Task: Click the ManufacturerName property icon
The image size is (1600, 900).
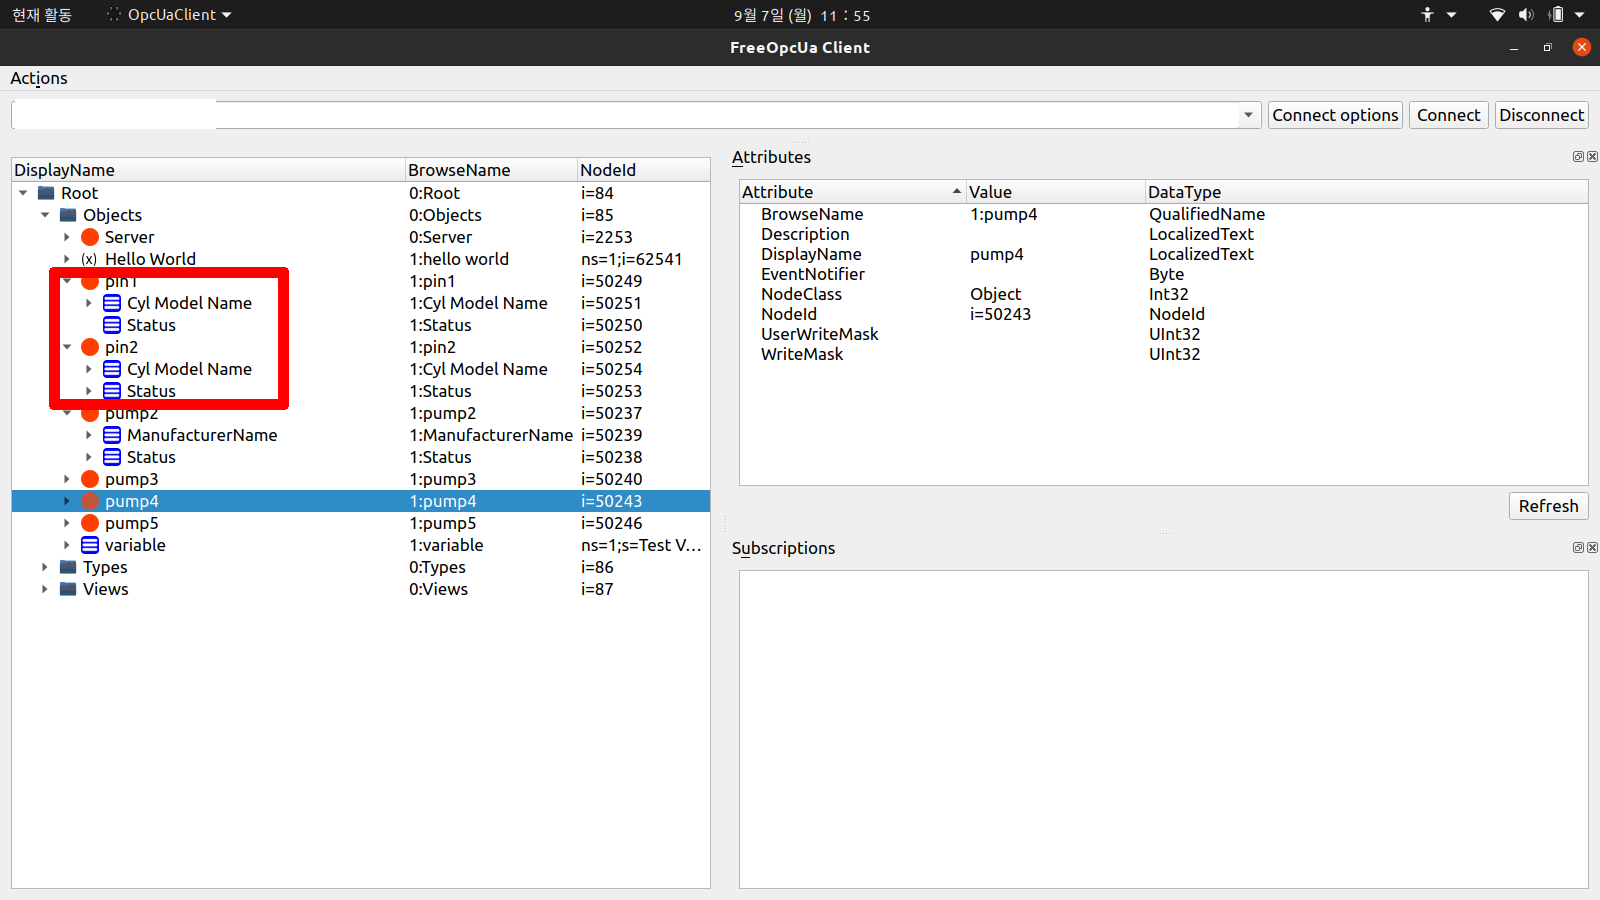Action: 112,435
